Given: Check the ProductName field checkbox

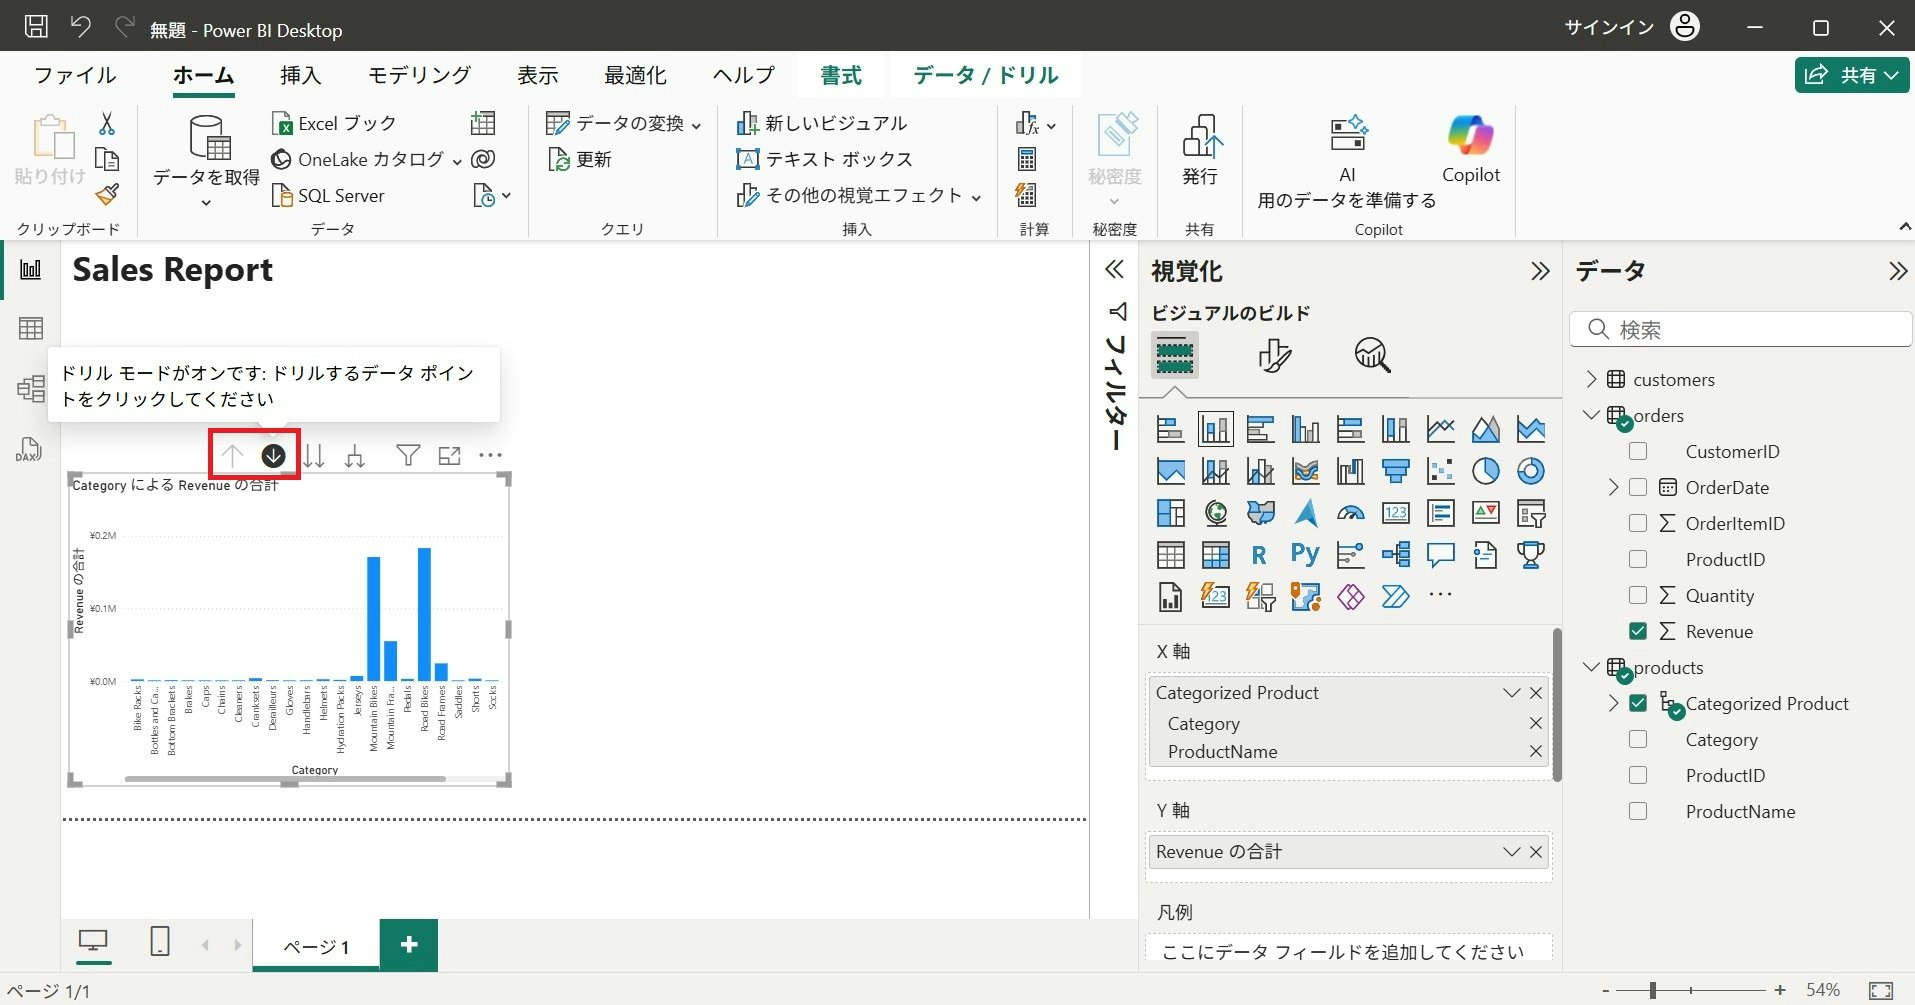Looking at the screenshot, I should coord(1638,812).
